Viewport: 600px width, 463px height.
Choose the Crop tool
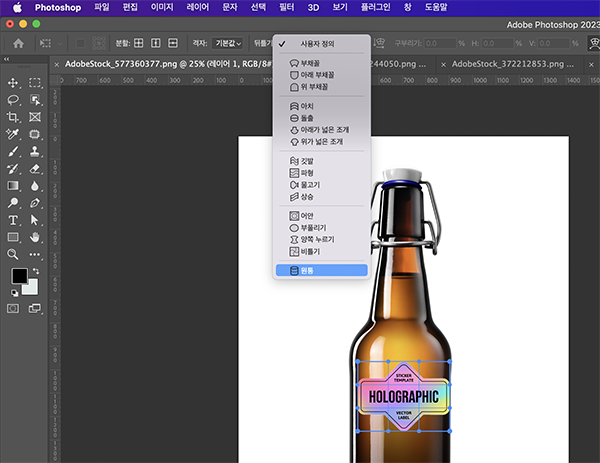(14, 118)
